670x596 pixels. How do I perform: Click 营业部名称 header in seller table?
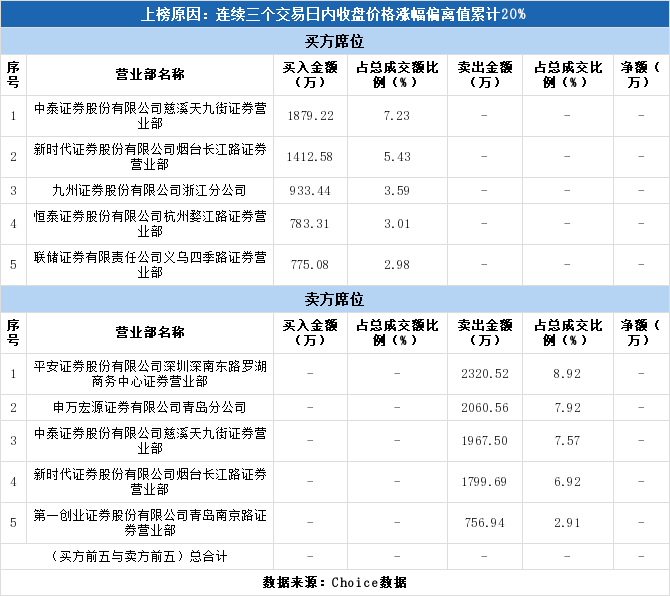(x=150, y=333)
